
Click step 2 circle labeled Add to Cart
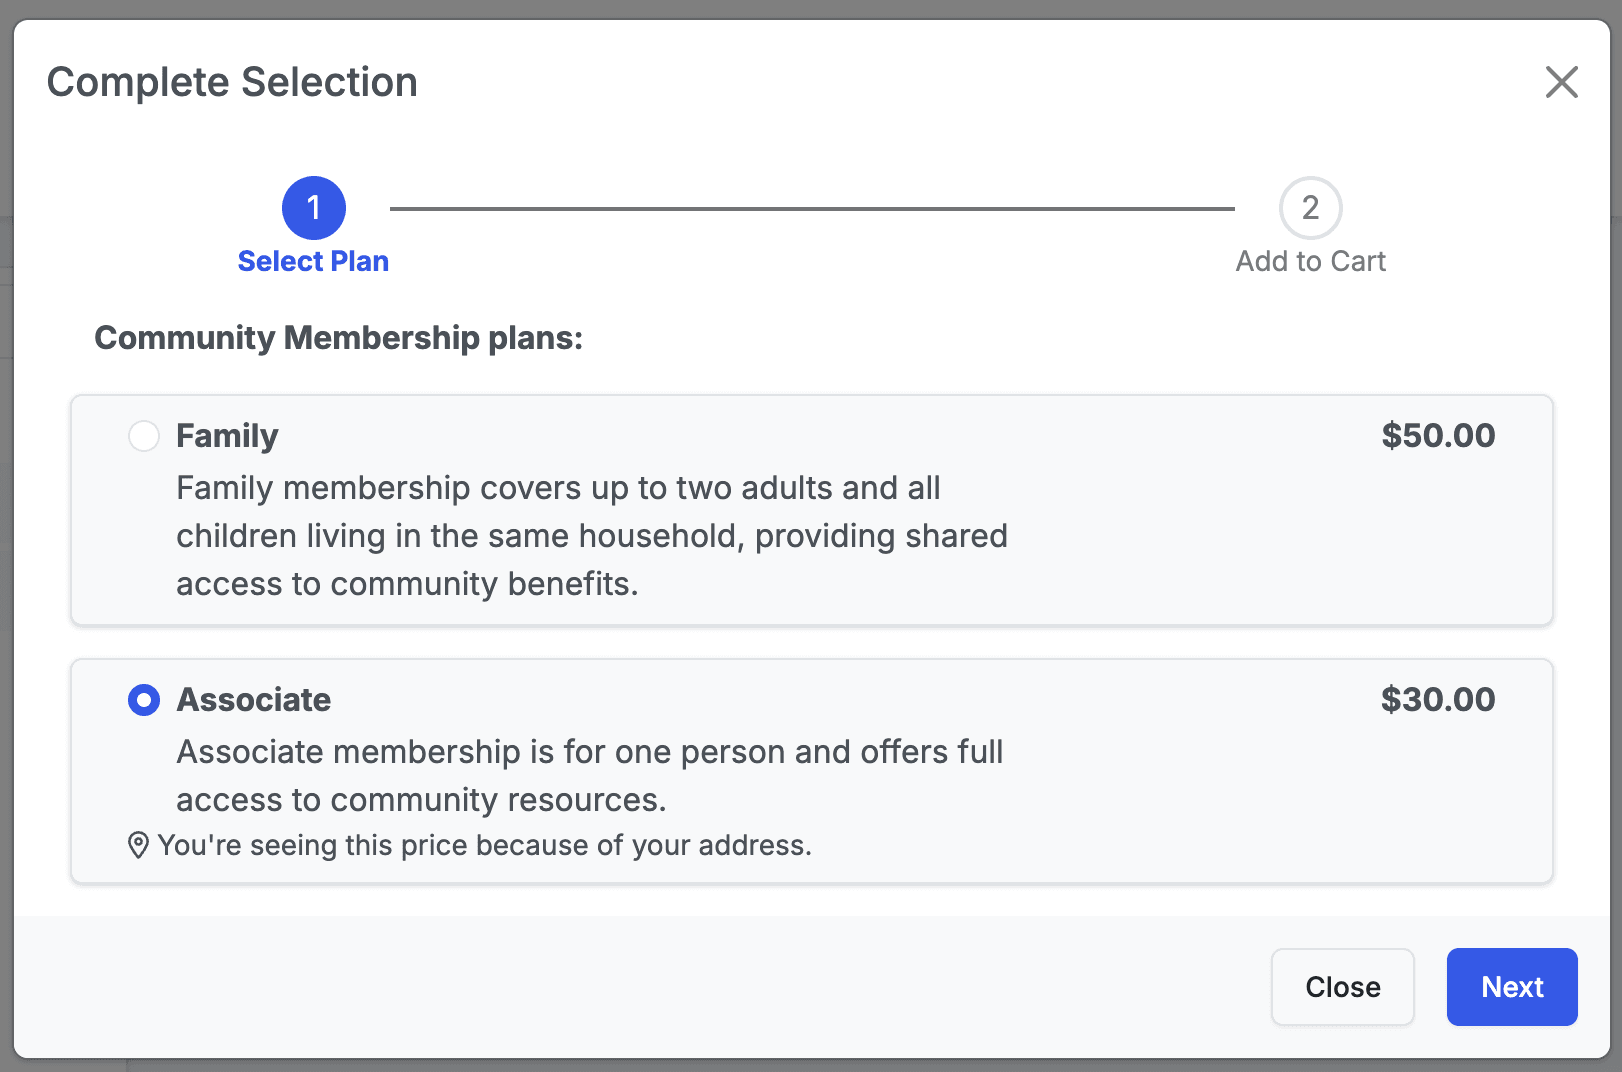(x=1310, y=208)
